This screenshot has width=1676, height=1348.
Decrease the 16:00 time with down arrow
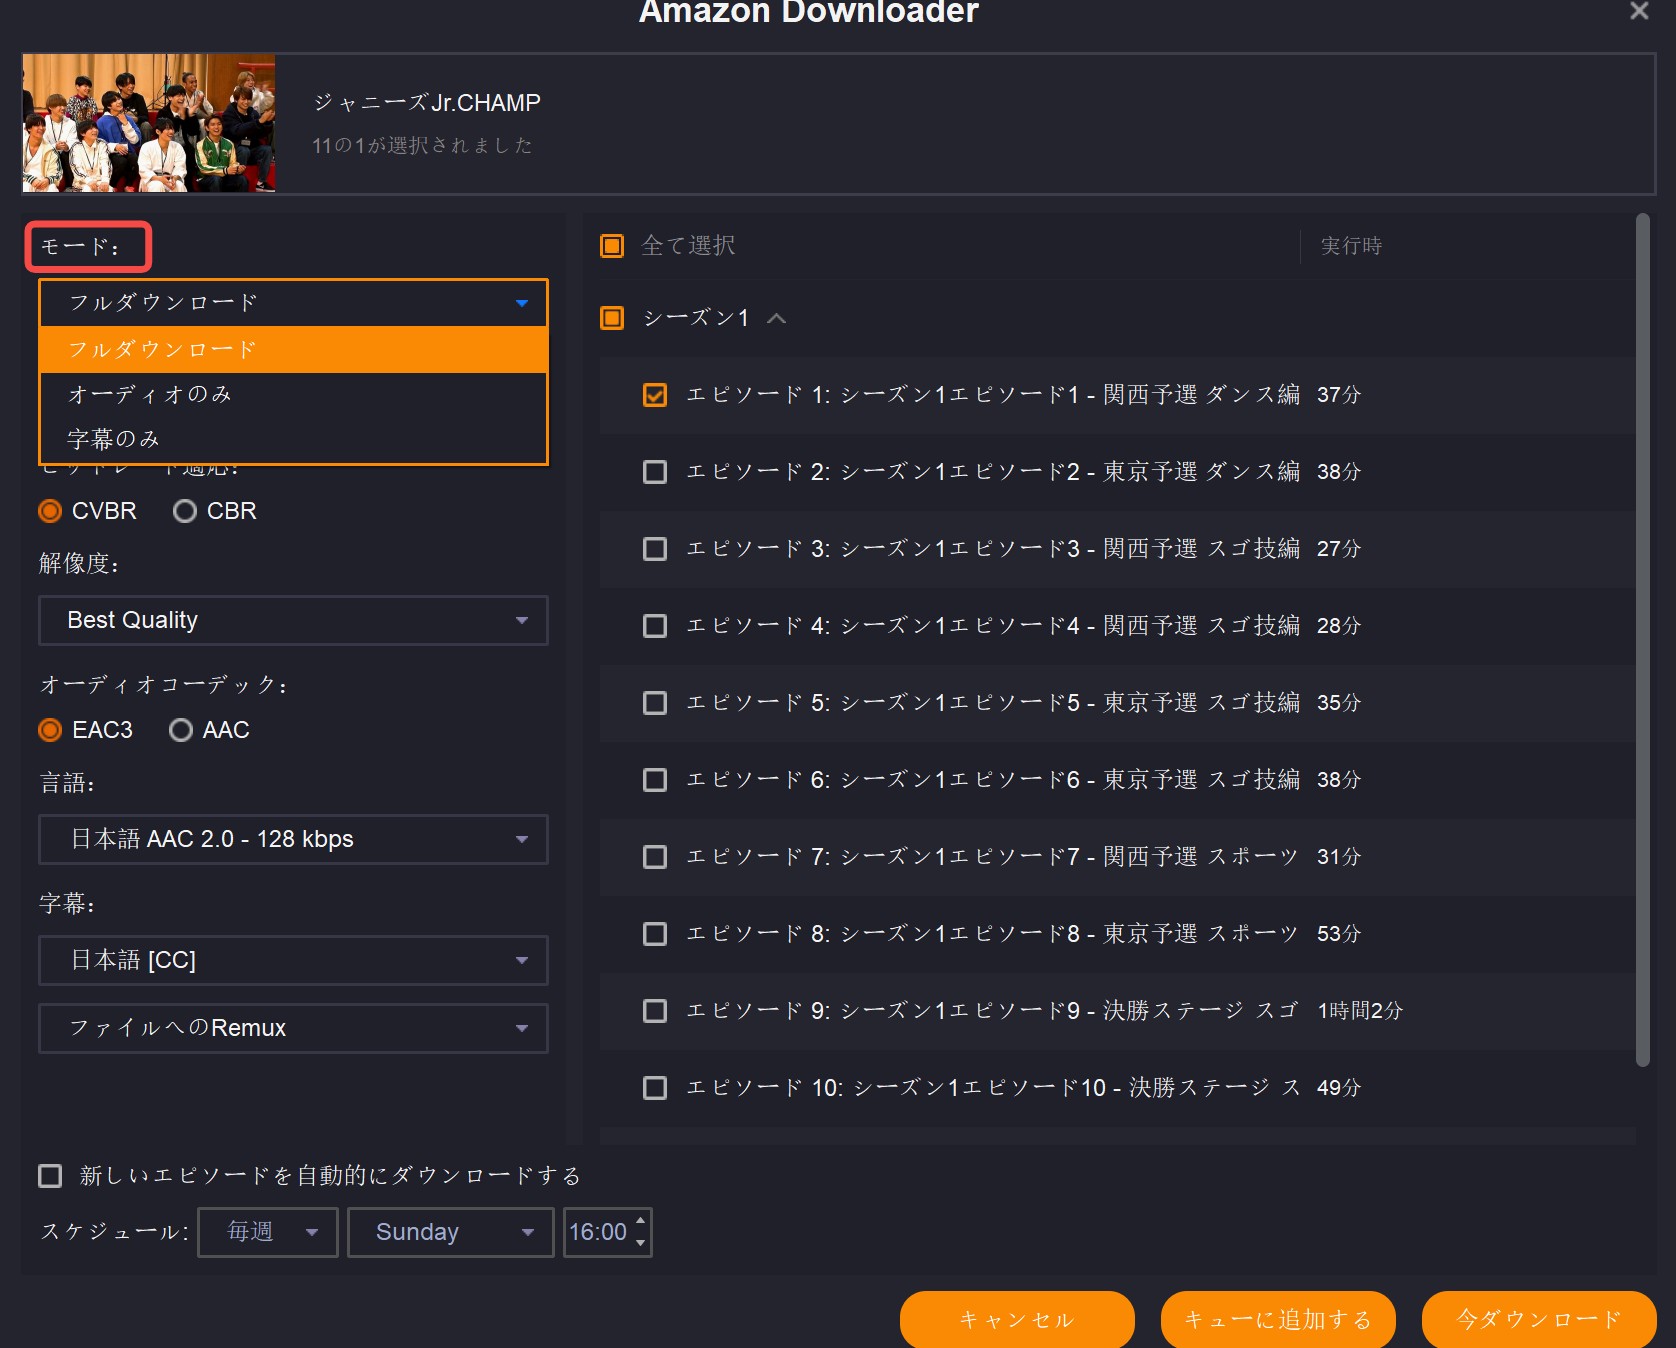pos(641,1243)
